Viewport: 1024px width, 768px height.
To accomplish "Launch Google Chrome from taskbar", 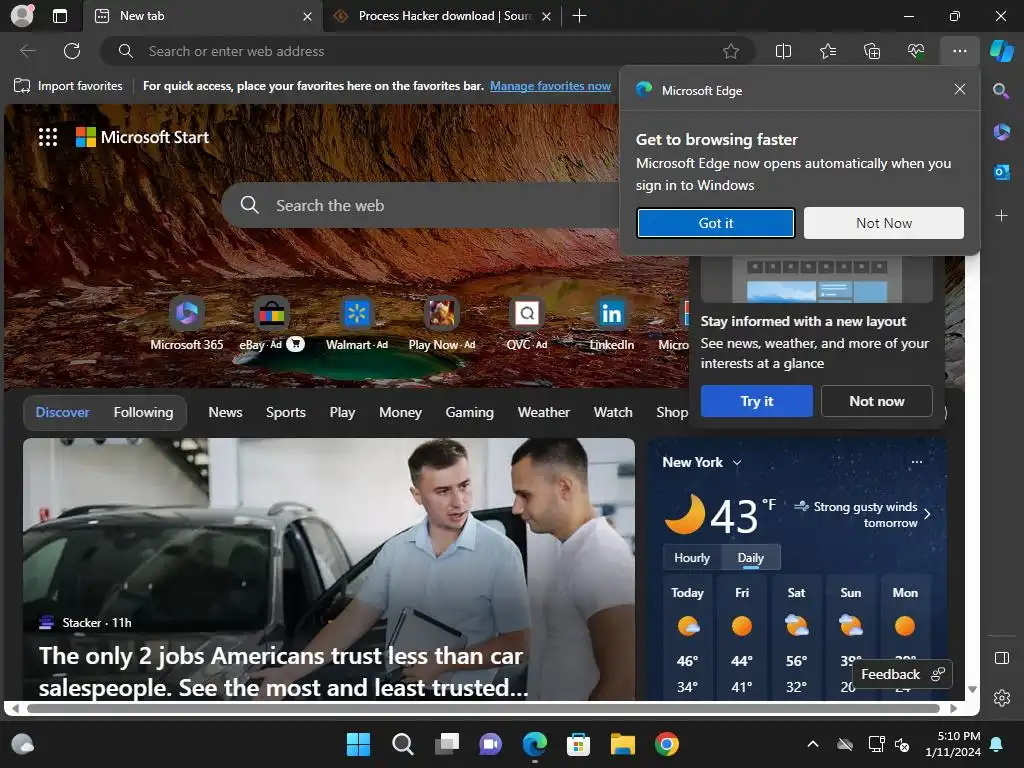I will tap(667, 744).
